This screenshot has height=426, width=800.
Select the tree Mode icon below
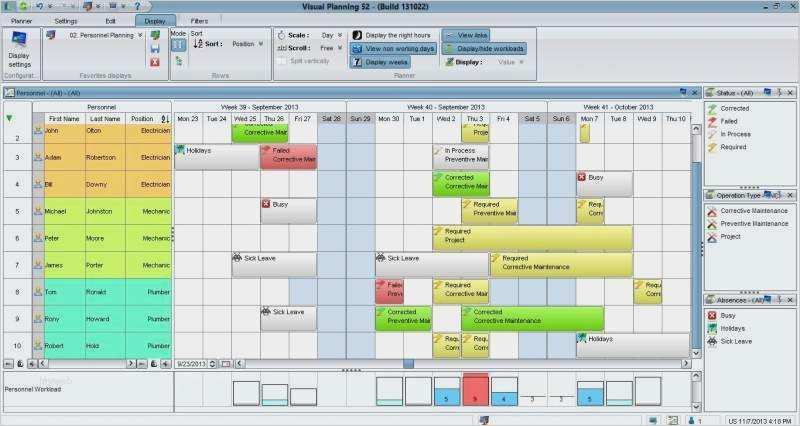pyautogui.click(x=179, y=61)
